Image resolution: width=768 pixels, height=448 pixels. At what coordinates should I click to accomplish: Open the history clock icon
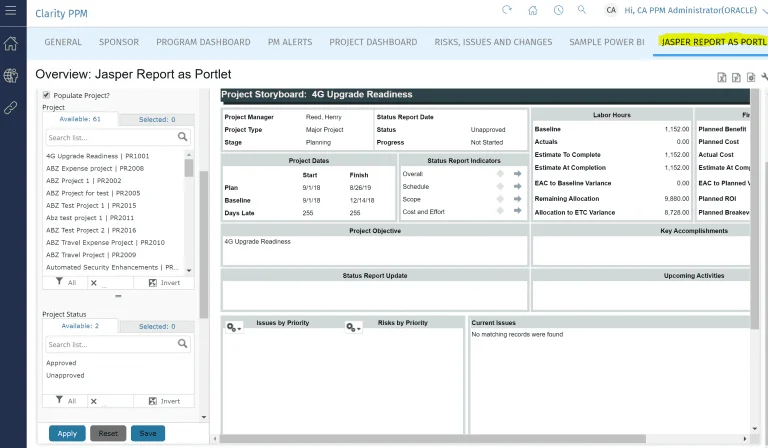558,10
